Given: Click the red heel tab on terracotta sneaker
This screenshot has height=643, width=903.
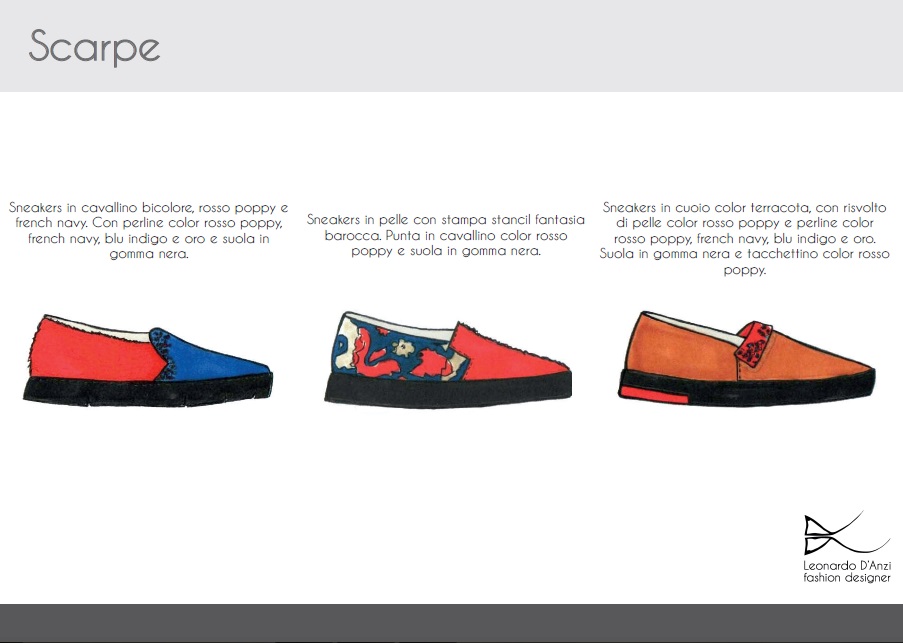Looking at the screenshot, I should coord(653,394).
